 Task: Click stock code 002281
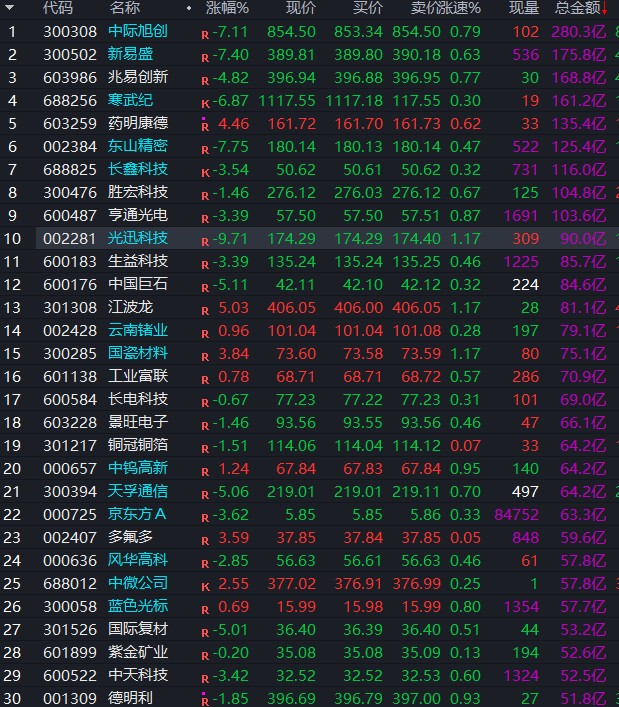point(70,239)
